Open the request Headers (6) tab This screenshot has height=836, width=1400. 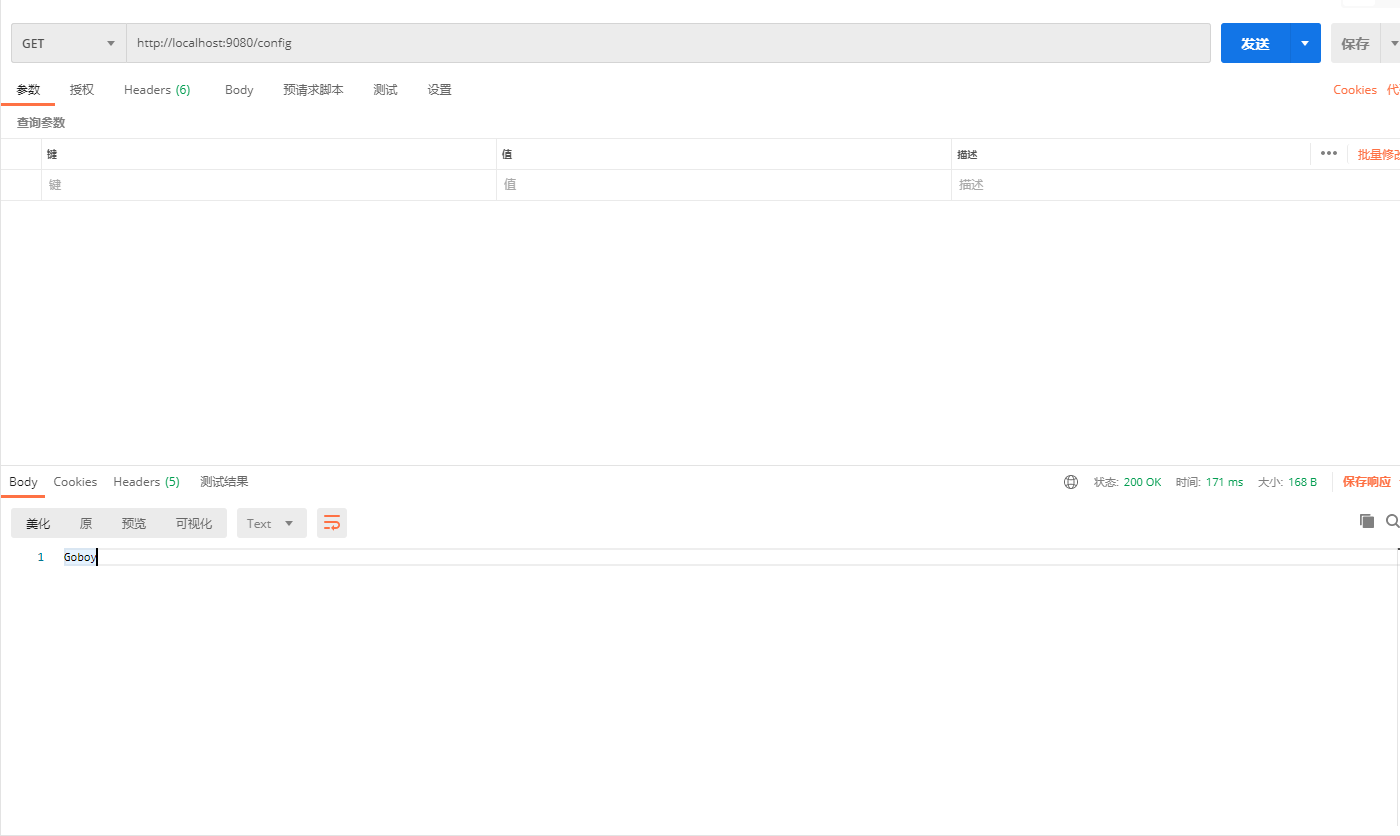pyautogui.click(x=157, y=90)
